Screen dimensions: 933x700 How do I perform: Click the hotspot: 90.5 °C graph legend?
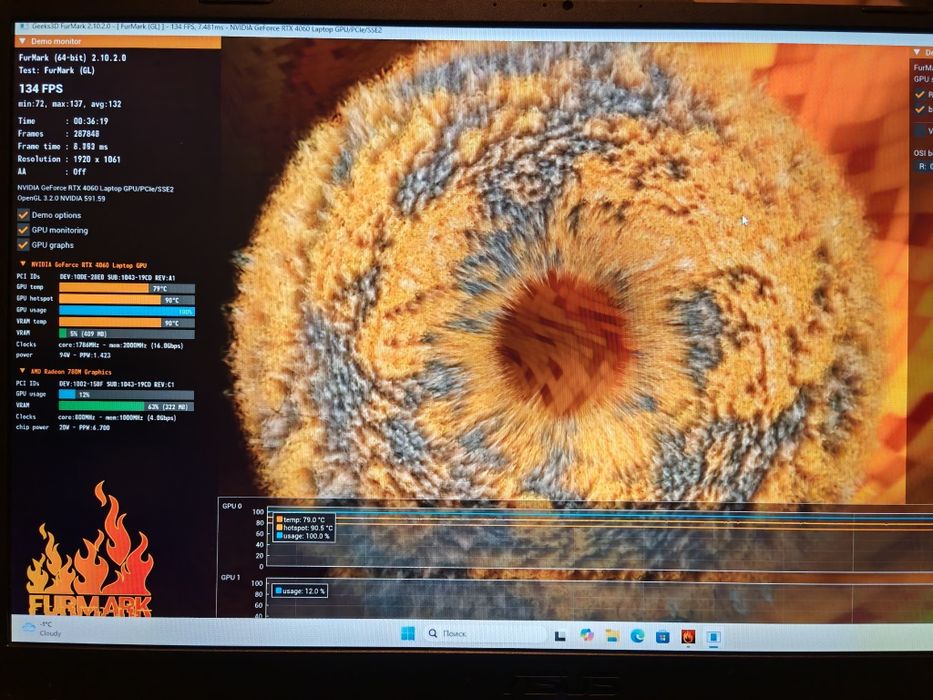click(x=304, y=528)
